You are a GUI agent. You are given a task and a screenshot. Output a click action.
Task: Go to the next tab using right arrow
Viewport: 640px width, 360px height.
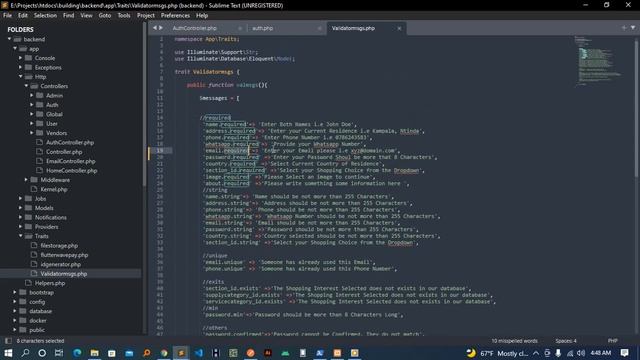click(x=161, y=28)
